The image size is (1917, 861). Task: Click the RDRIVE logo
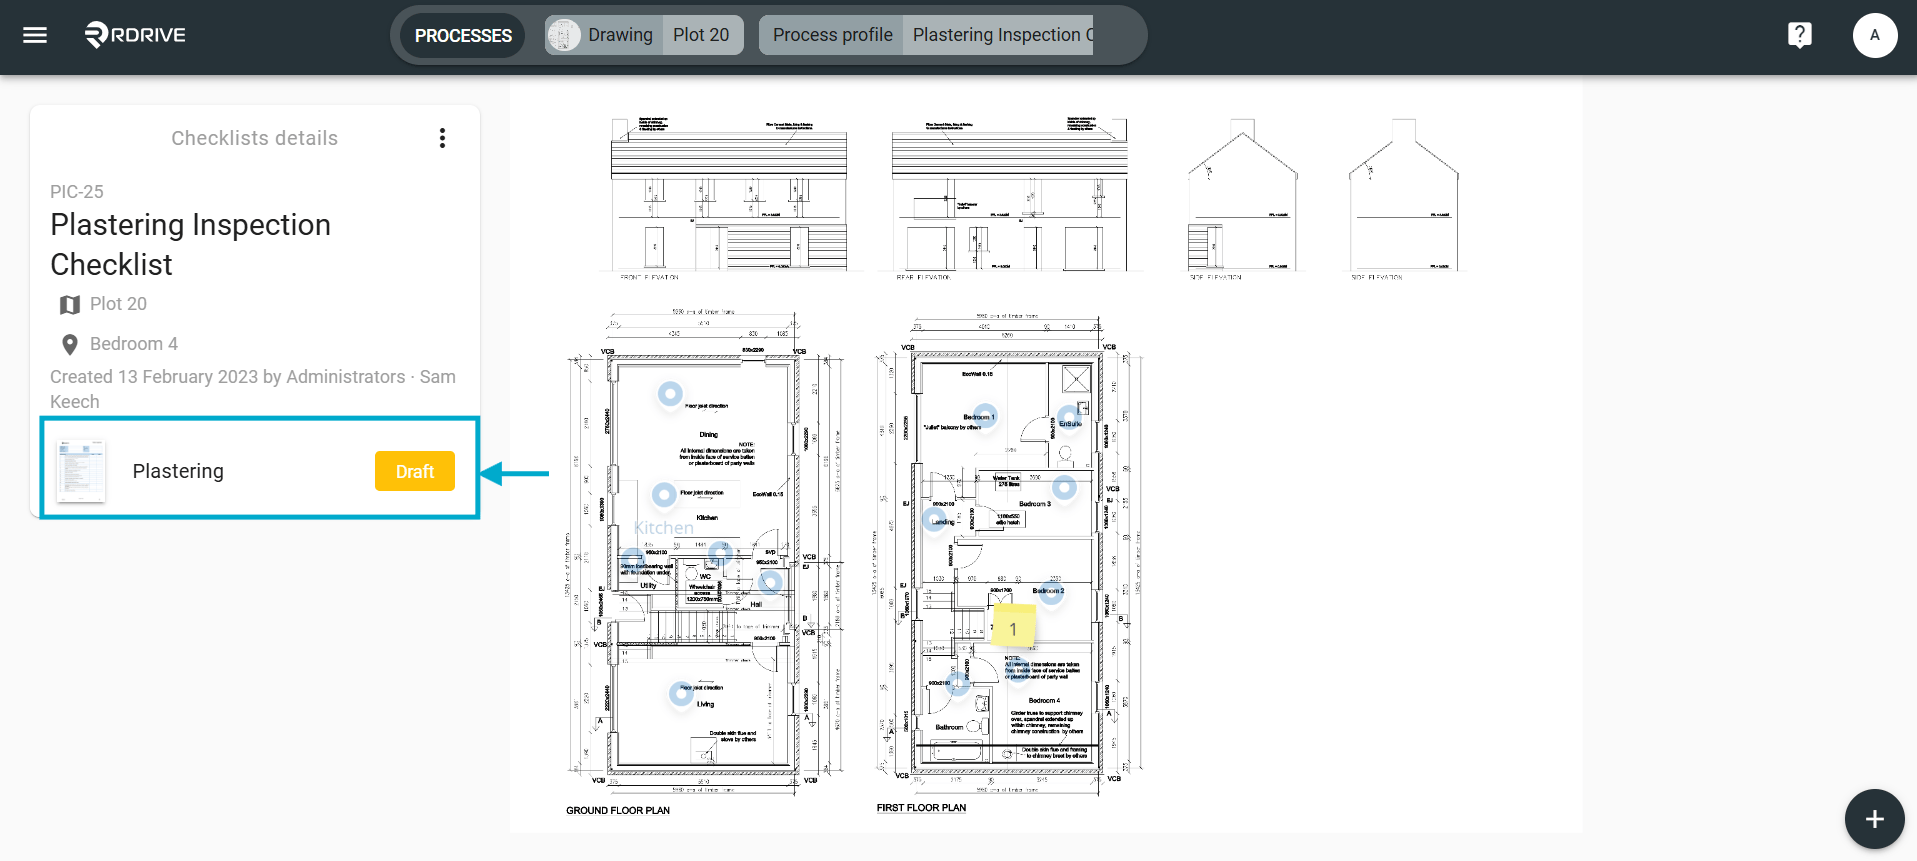pyautogui.click(x=135, y=35)
